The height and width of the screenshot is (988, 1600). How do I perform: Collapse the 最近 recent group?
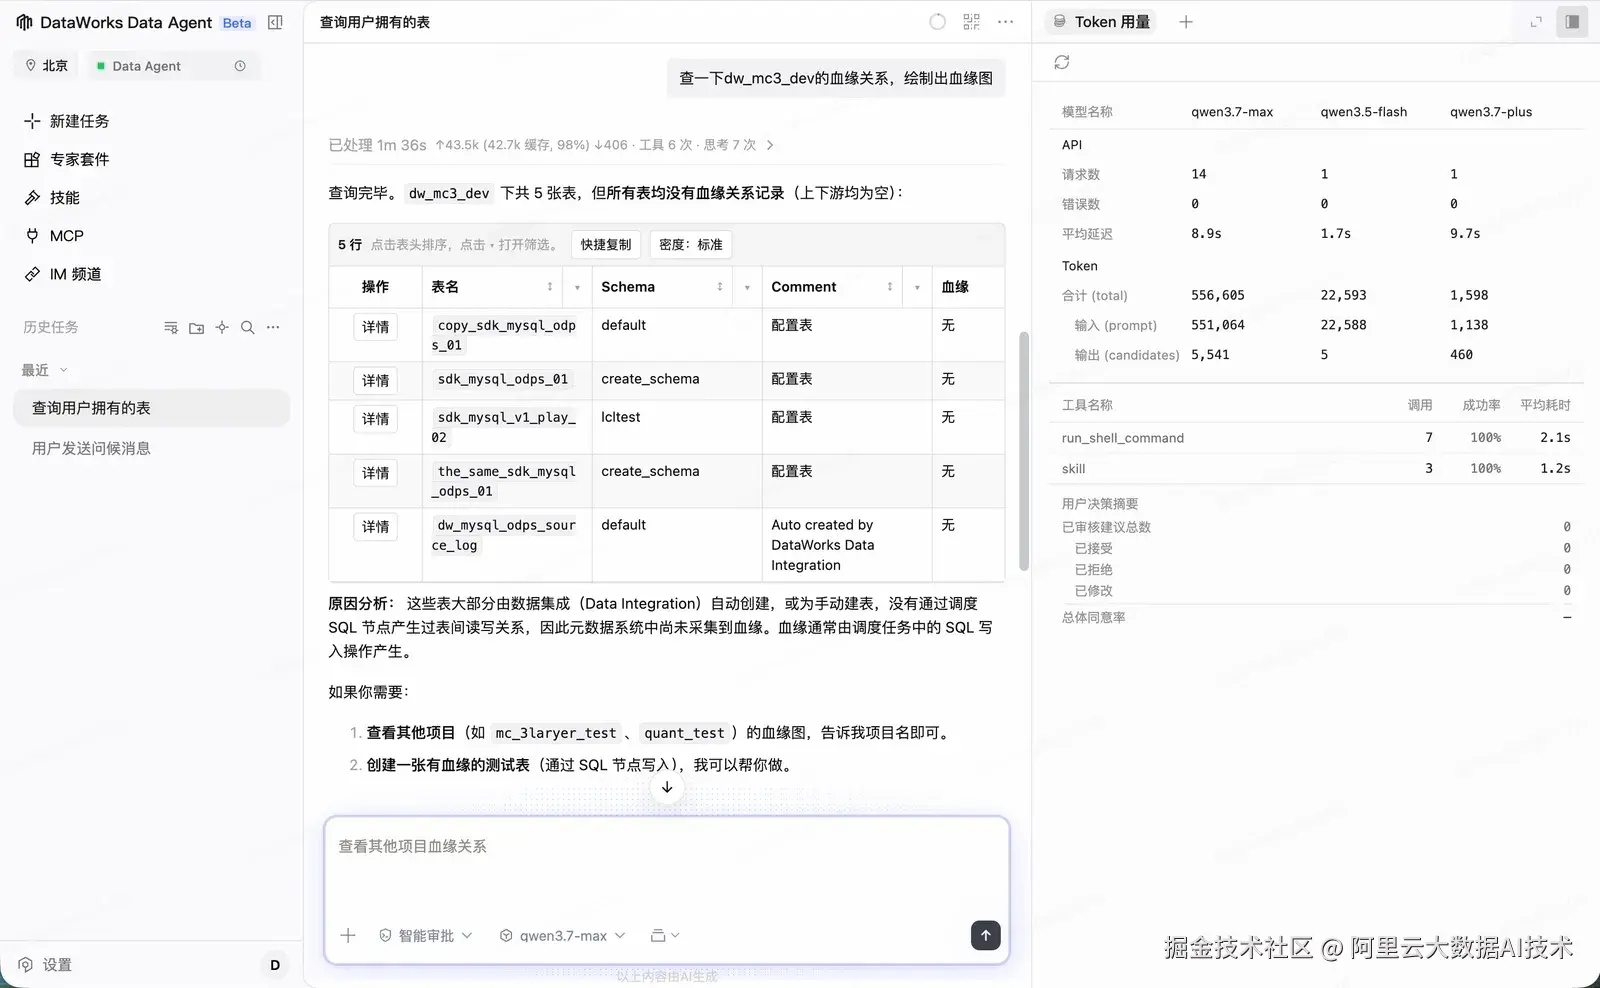pyautogui.click(x=45, y=370)
